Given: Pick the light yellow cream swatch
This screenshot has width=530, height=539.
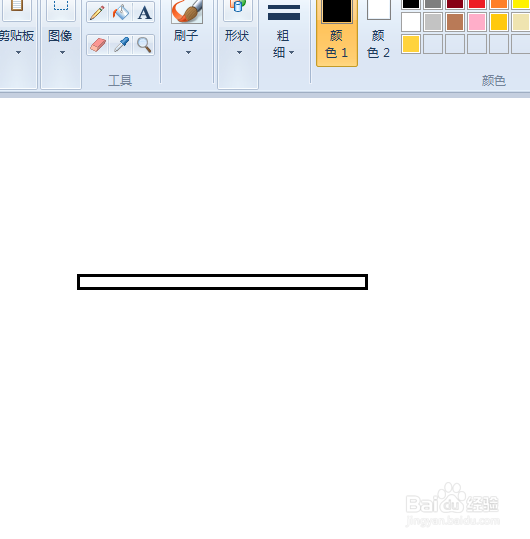Looking at the screenshot, I should (521, 22).
